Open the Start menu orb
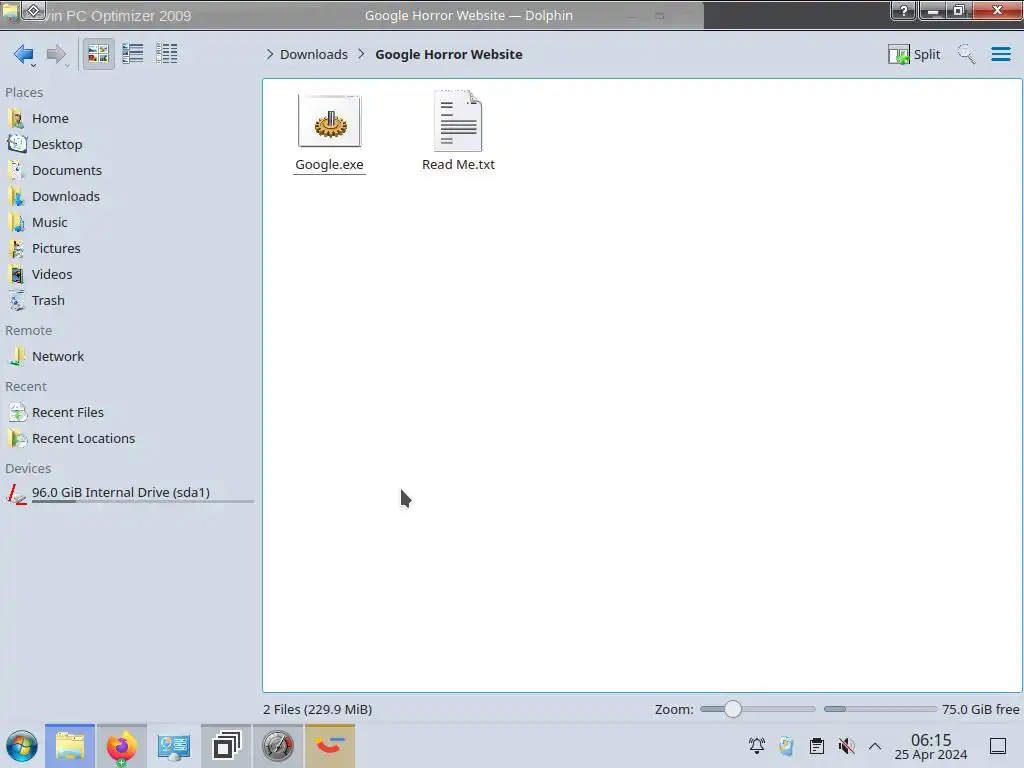 point(22,746)
